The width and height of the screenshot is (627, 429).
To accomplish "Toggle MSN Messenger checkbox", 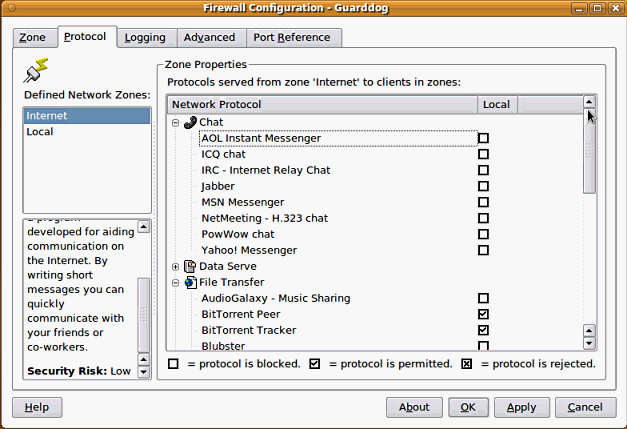I will pyautogui.click(x=483, y=202).
